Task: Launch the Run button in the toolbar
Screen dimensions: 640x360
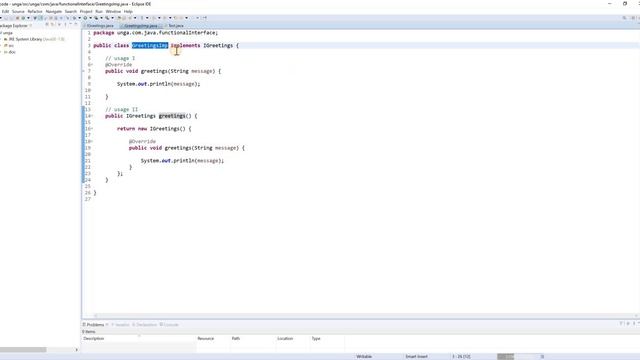Action: pos(85,18)
